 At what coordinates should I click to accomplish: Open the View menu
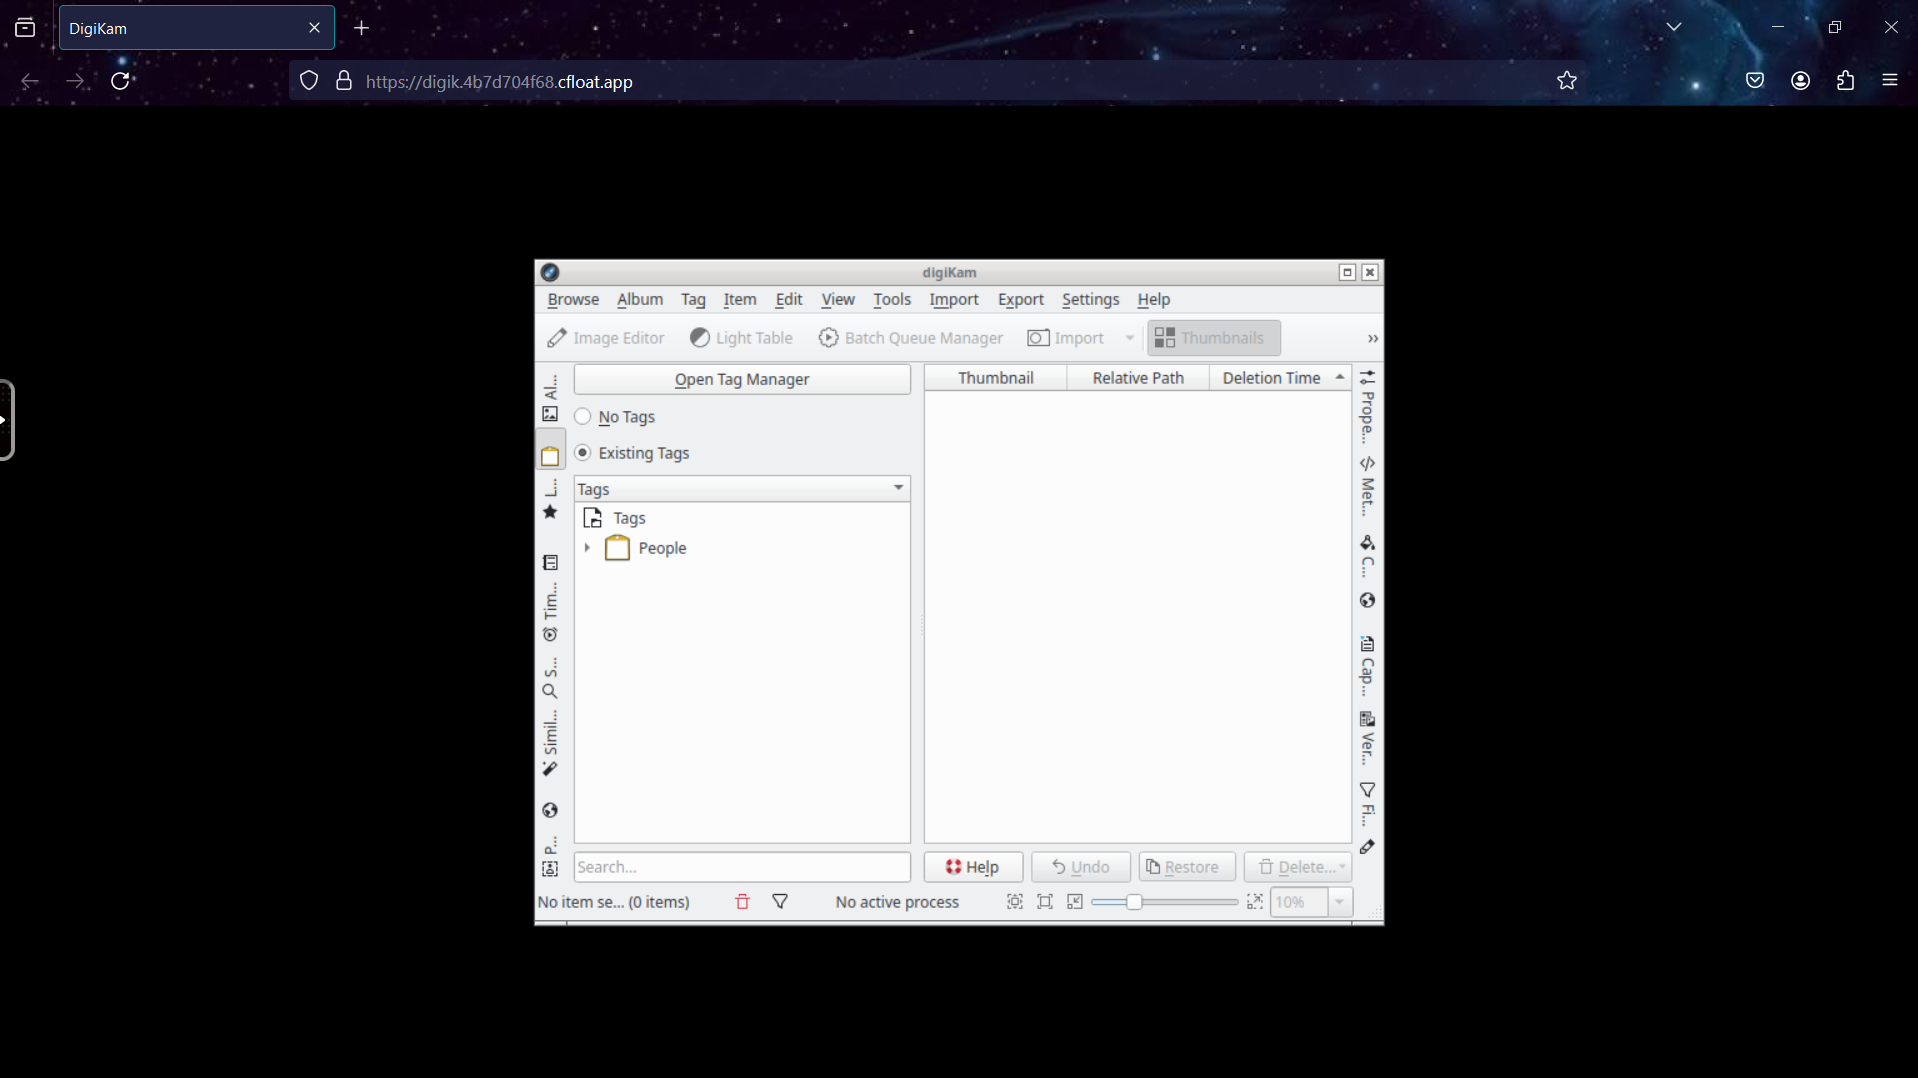(x=838, y=299)
